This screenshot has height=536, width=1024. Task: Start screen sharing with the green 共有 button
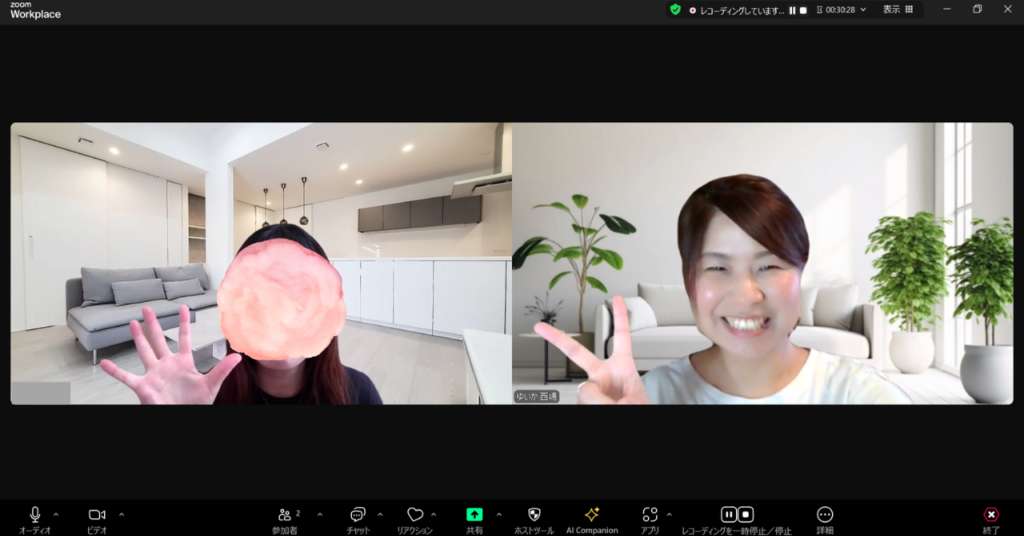[474, 514]
